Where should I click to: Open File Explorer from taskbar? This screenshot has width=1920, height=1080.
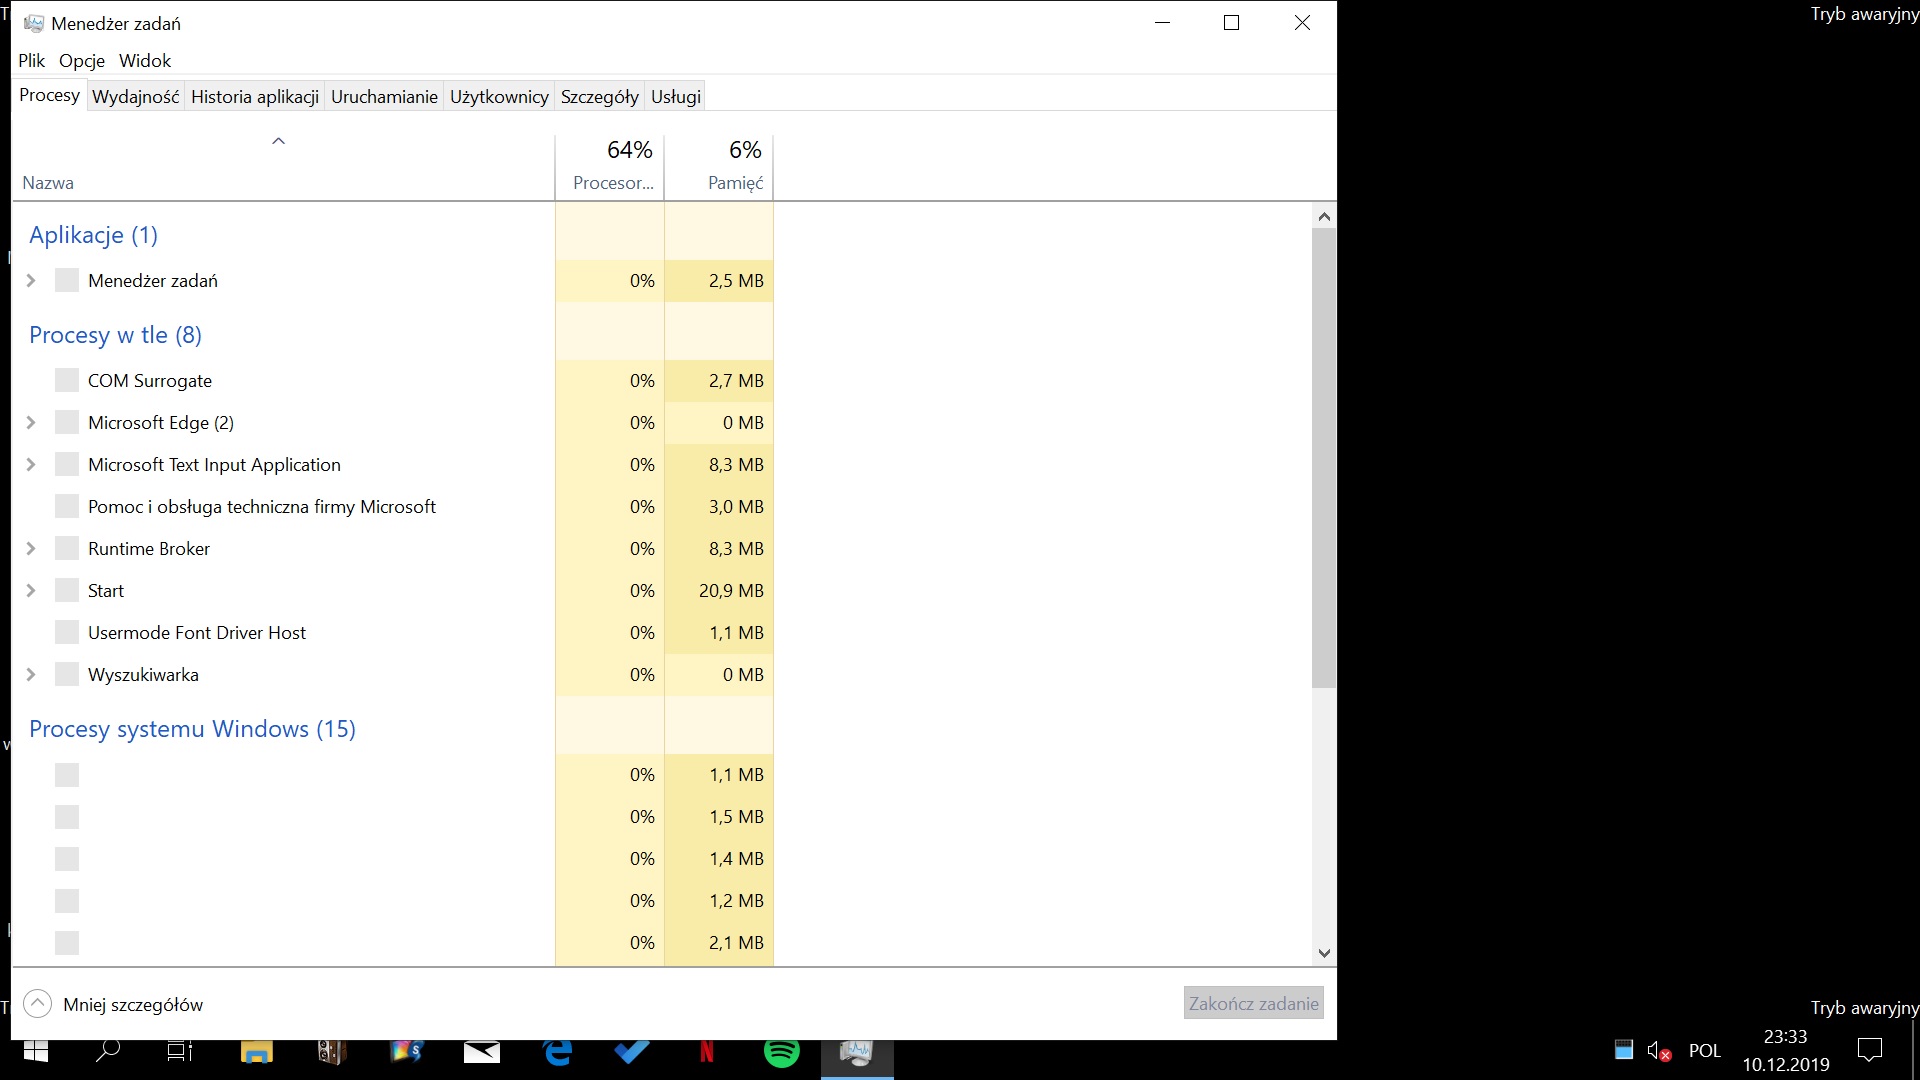(x=257, y=1052)
